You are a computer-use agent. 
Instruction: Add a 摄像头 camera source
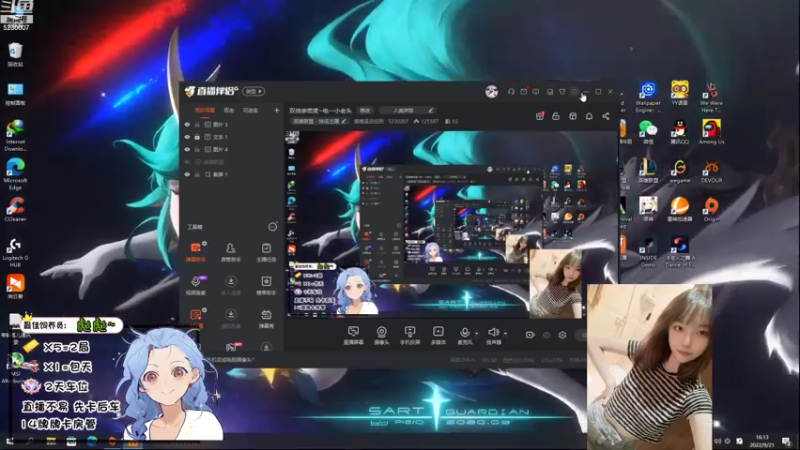coord(381,336)
